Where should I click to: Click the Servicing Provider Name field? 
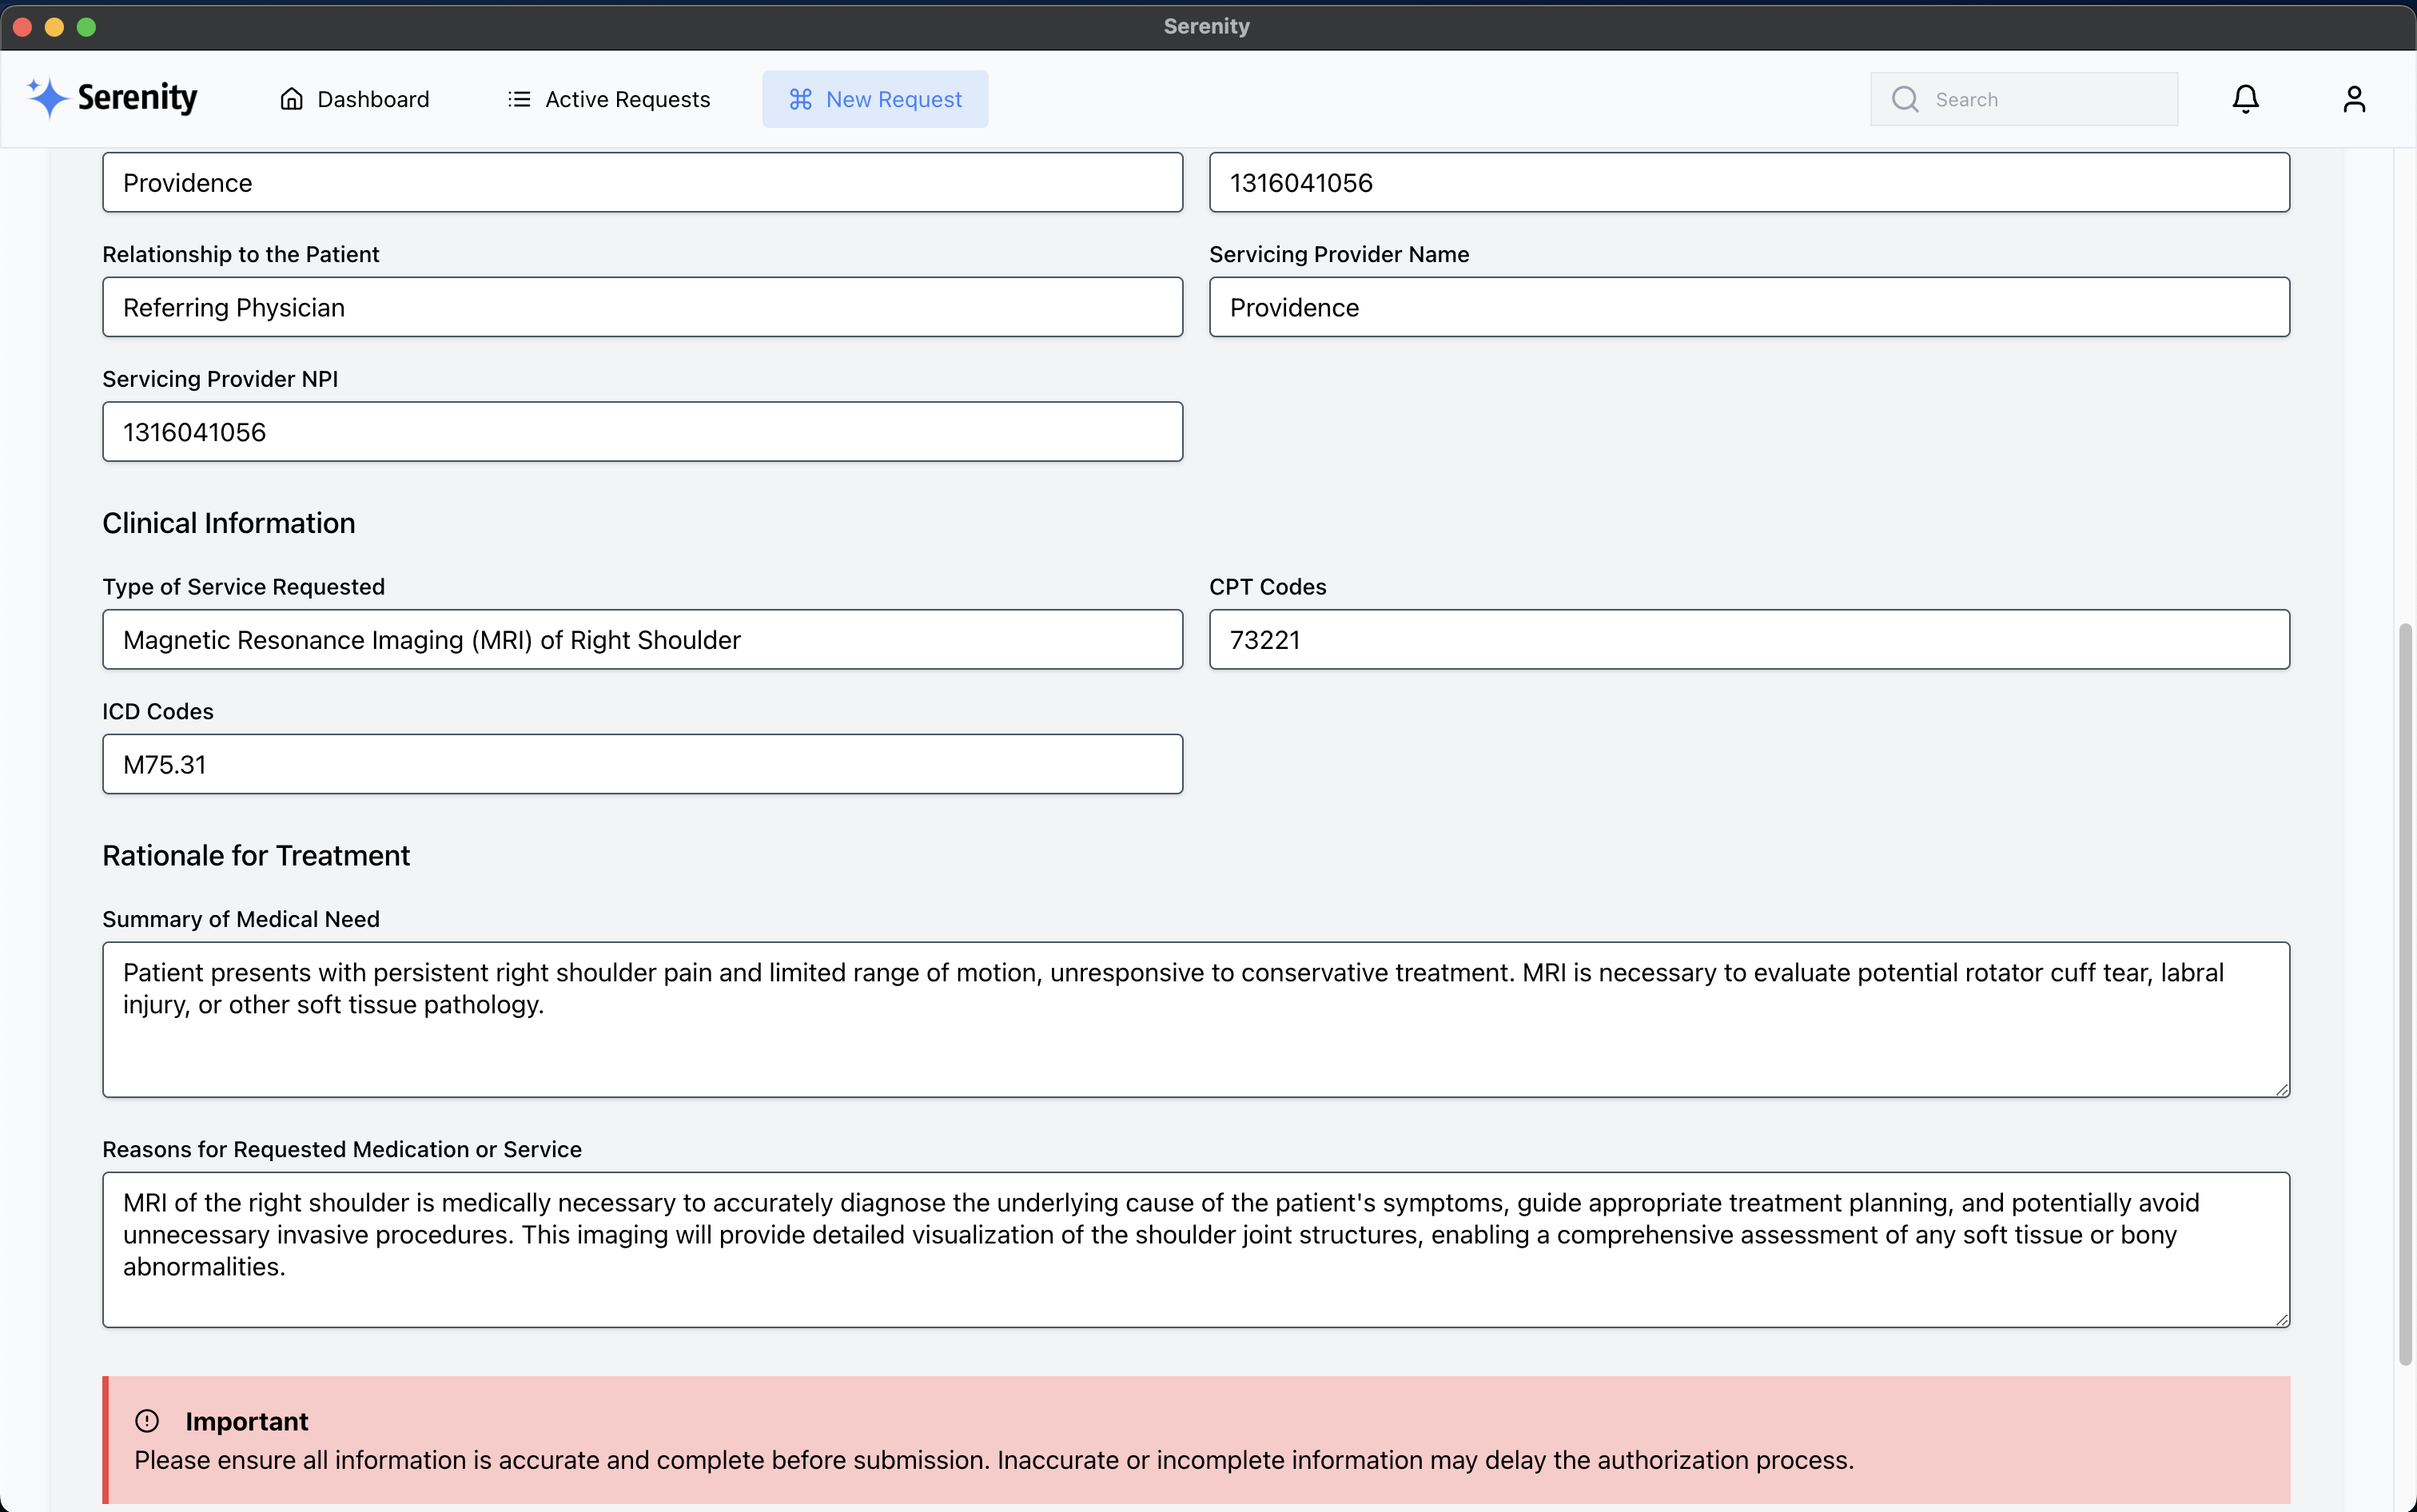point(1748,307)
